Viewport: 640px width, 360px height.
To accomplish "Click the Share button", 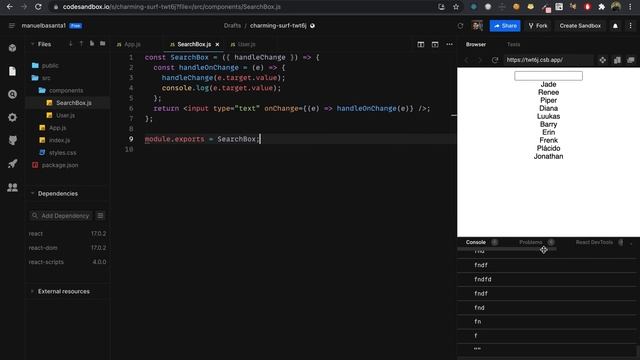I will (x=505, y=26).
